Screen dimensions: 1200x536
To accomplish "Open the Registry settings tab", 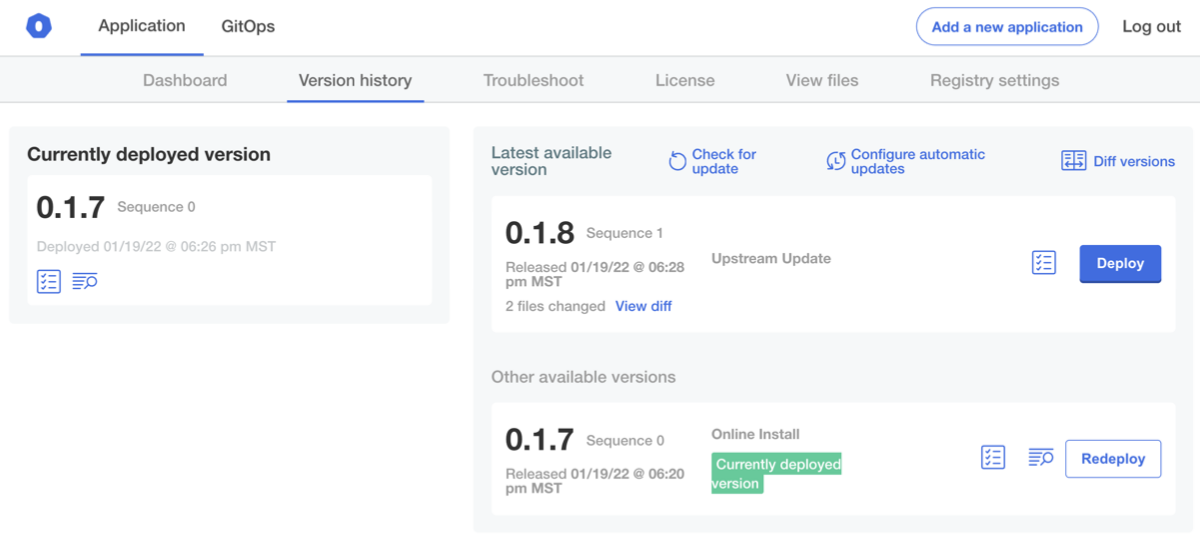I will tap(994, 80).
